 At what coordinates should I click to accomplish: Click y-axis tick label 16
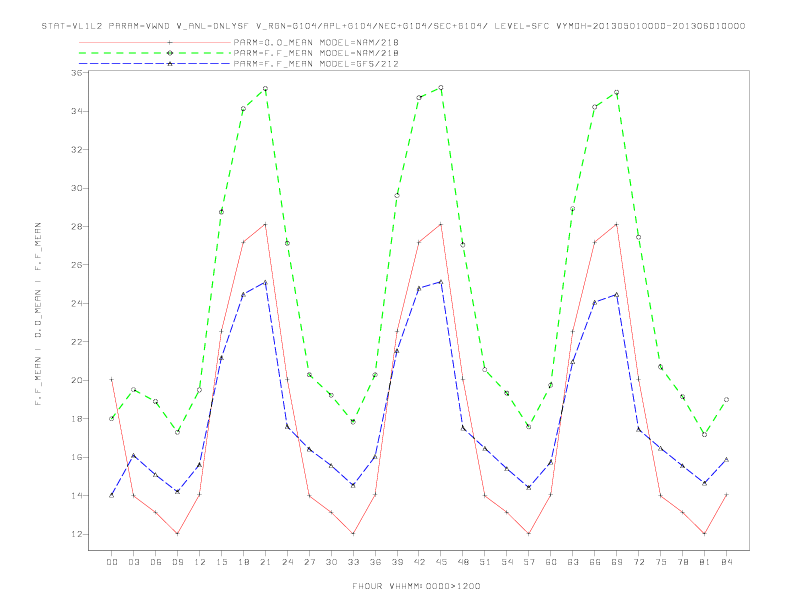tap(76, 457)
